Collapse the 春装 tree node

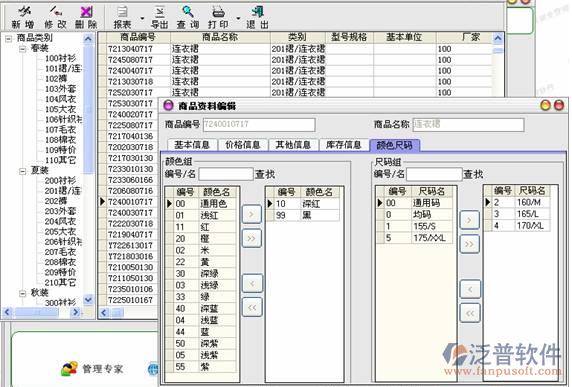pyautogui.click(x=23, y=48)
